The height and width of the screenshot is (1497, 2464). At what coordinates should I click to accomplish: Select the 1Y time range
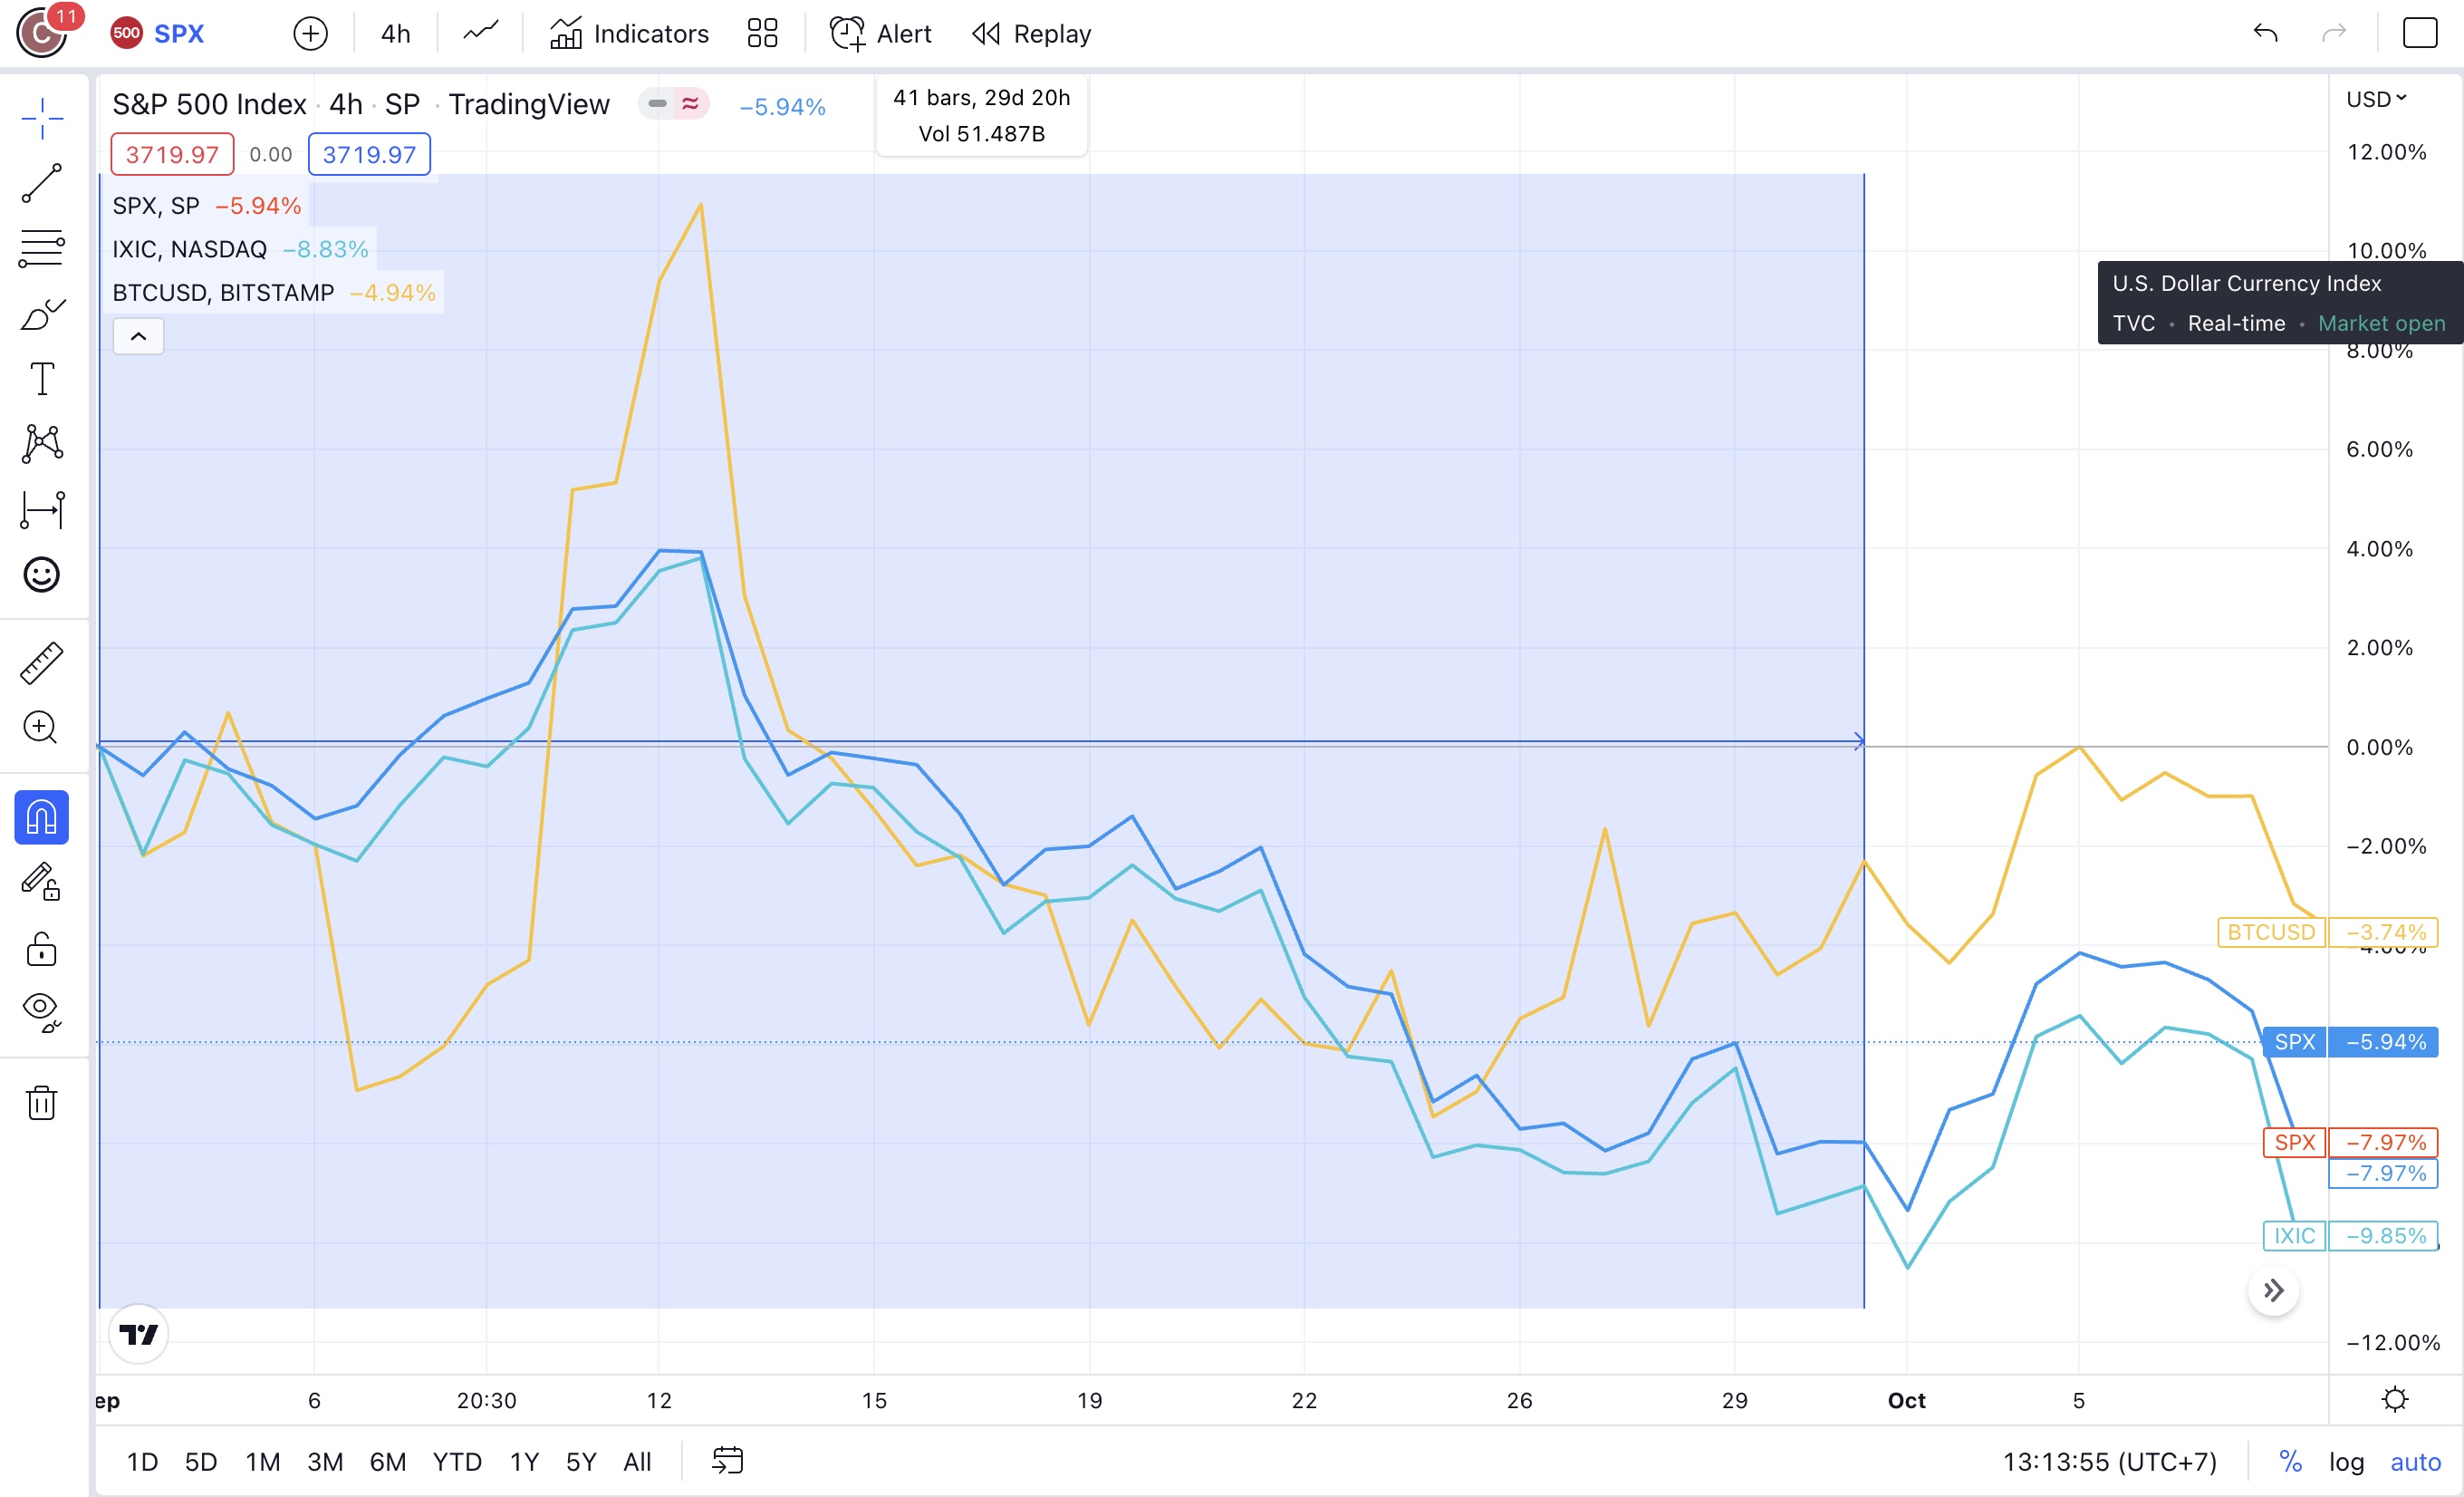524,1462
